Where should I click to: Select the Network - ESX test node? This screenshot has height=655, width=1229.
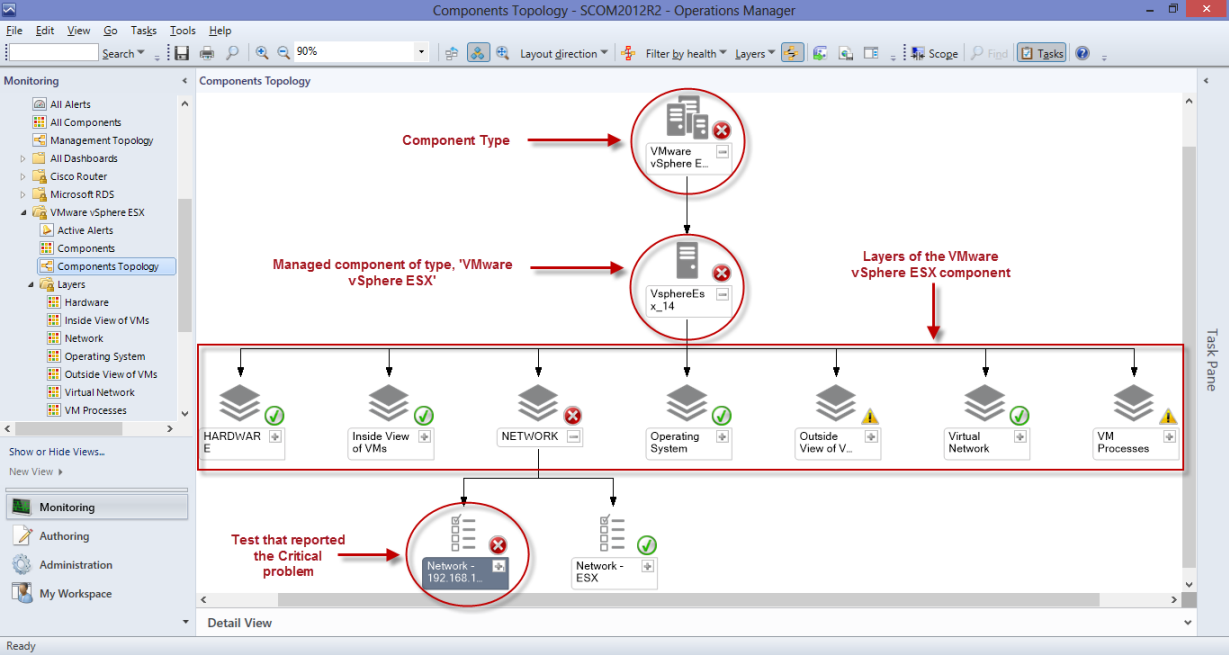click(x=615, y=551)
